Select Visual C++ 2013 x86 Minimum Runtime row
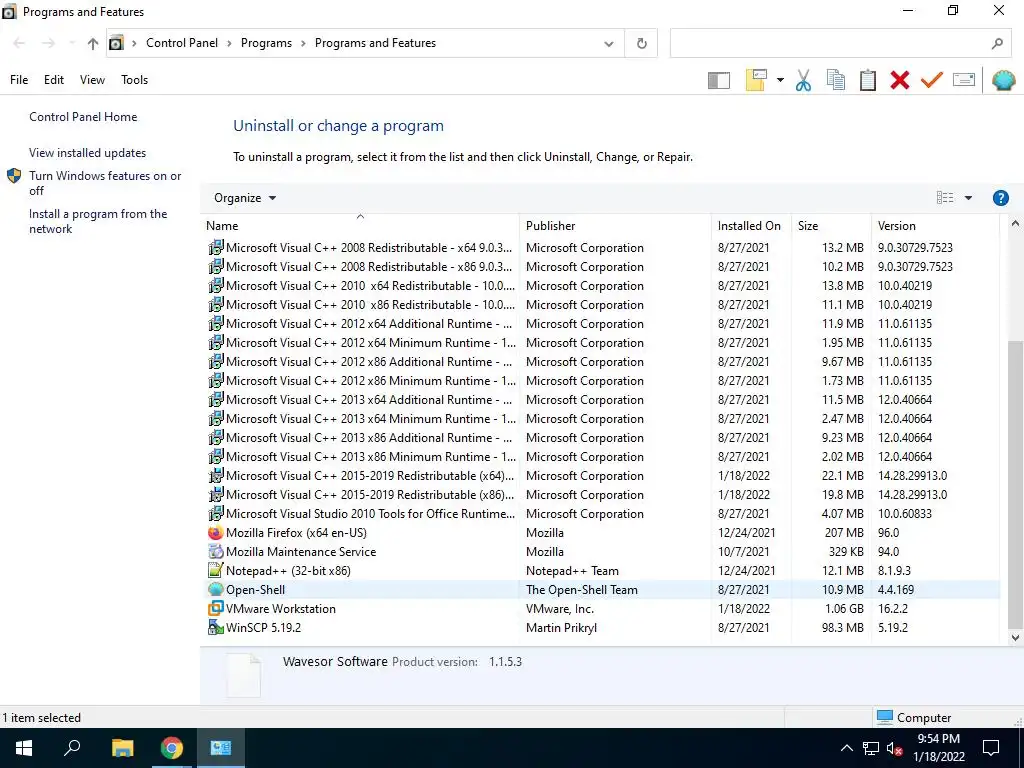 tap(601, 457)
